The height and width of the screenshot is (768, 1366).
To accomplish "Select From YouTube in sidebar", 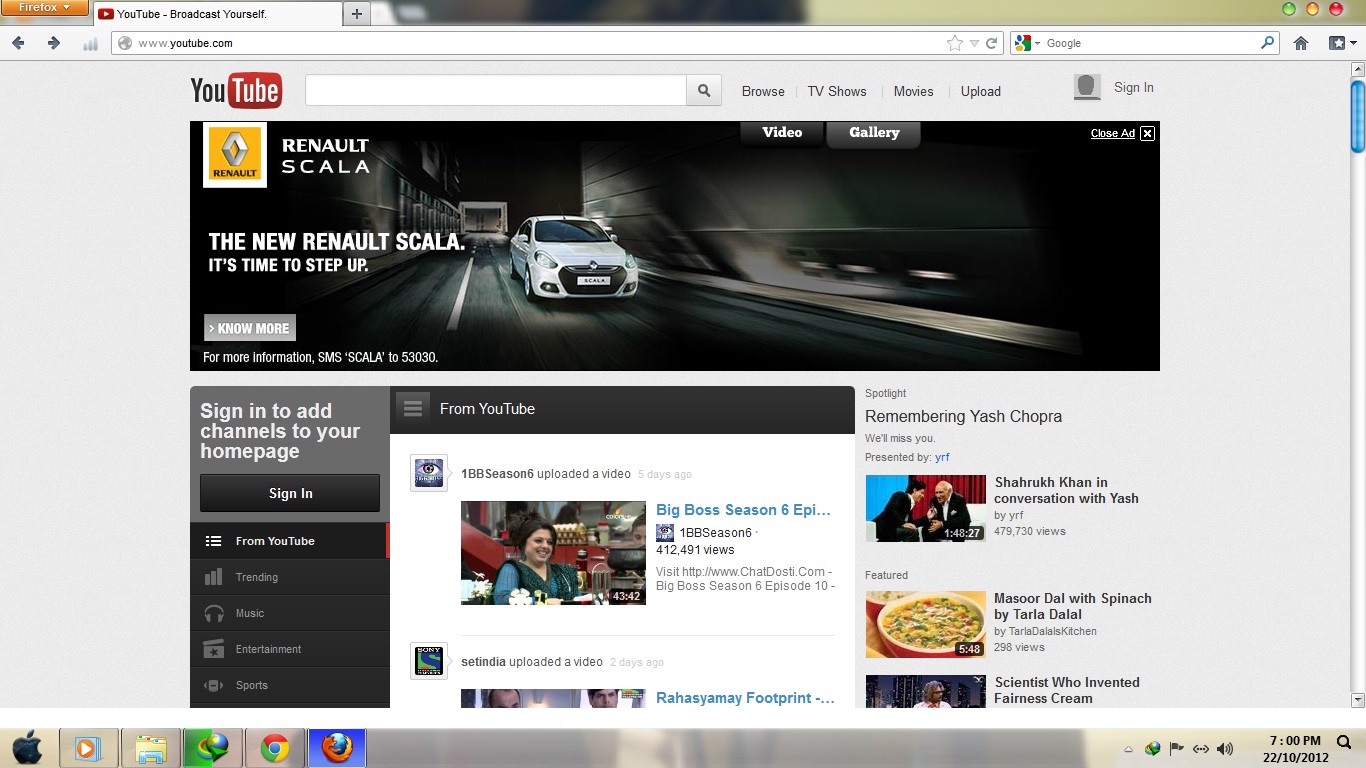I will coord(289,541).
